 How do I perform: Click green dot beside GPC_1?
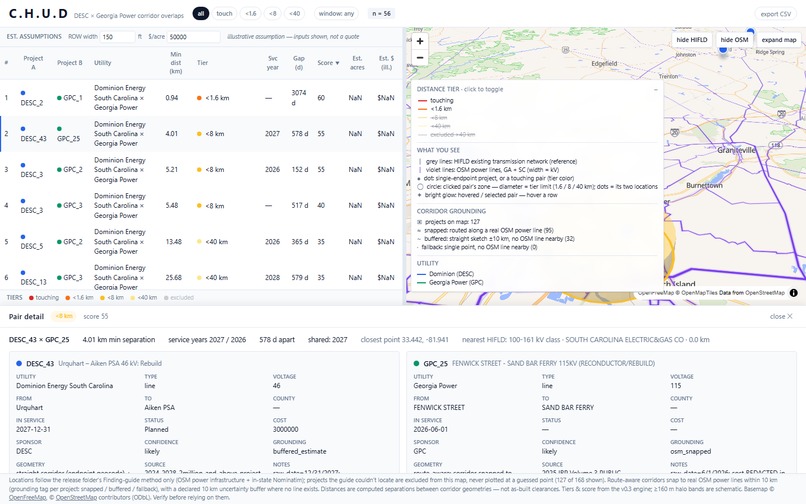tap(59, 98)
